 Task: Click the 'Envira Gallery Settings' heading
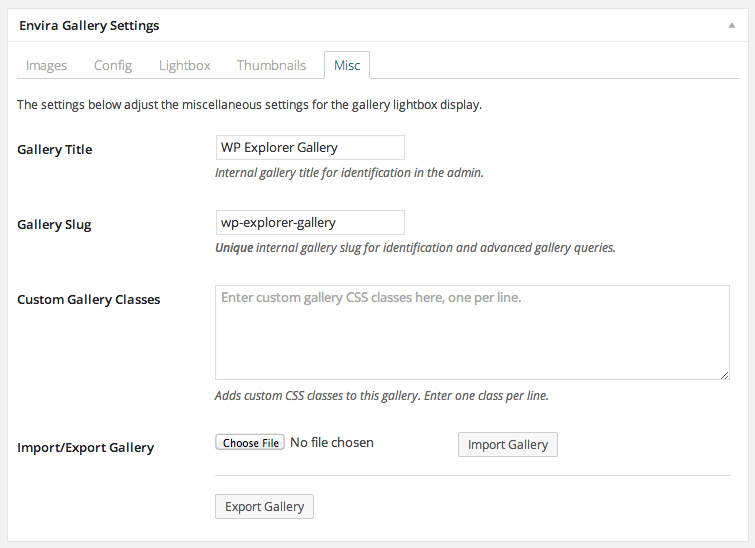[x=89, y=26]
